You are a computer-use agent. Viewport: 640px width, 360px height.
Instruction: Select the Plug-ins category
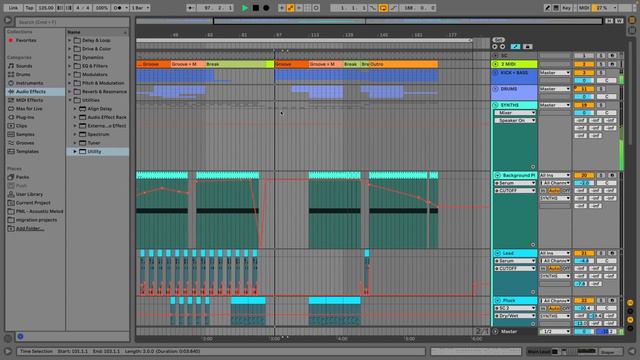pos(25,117)
